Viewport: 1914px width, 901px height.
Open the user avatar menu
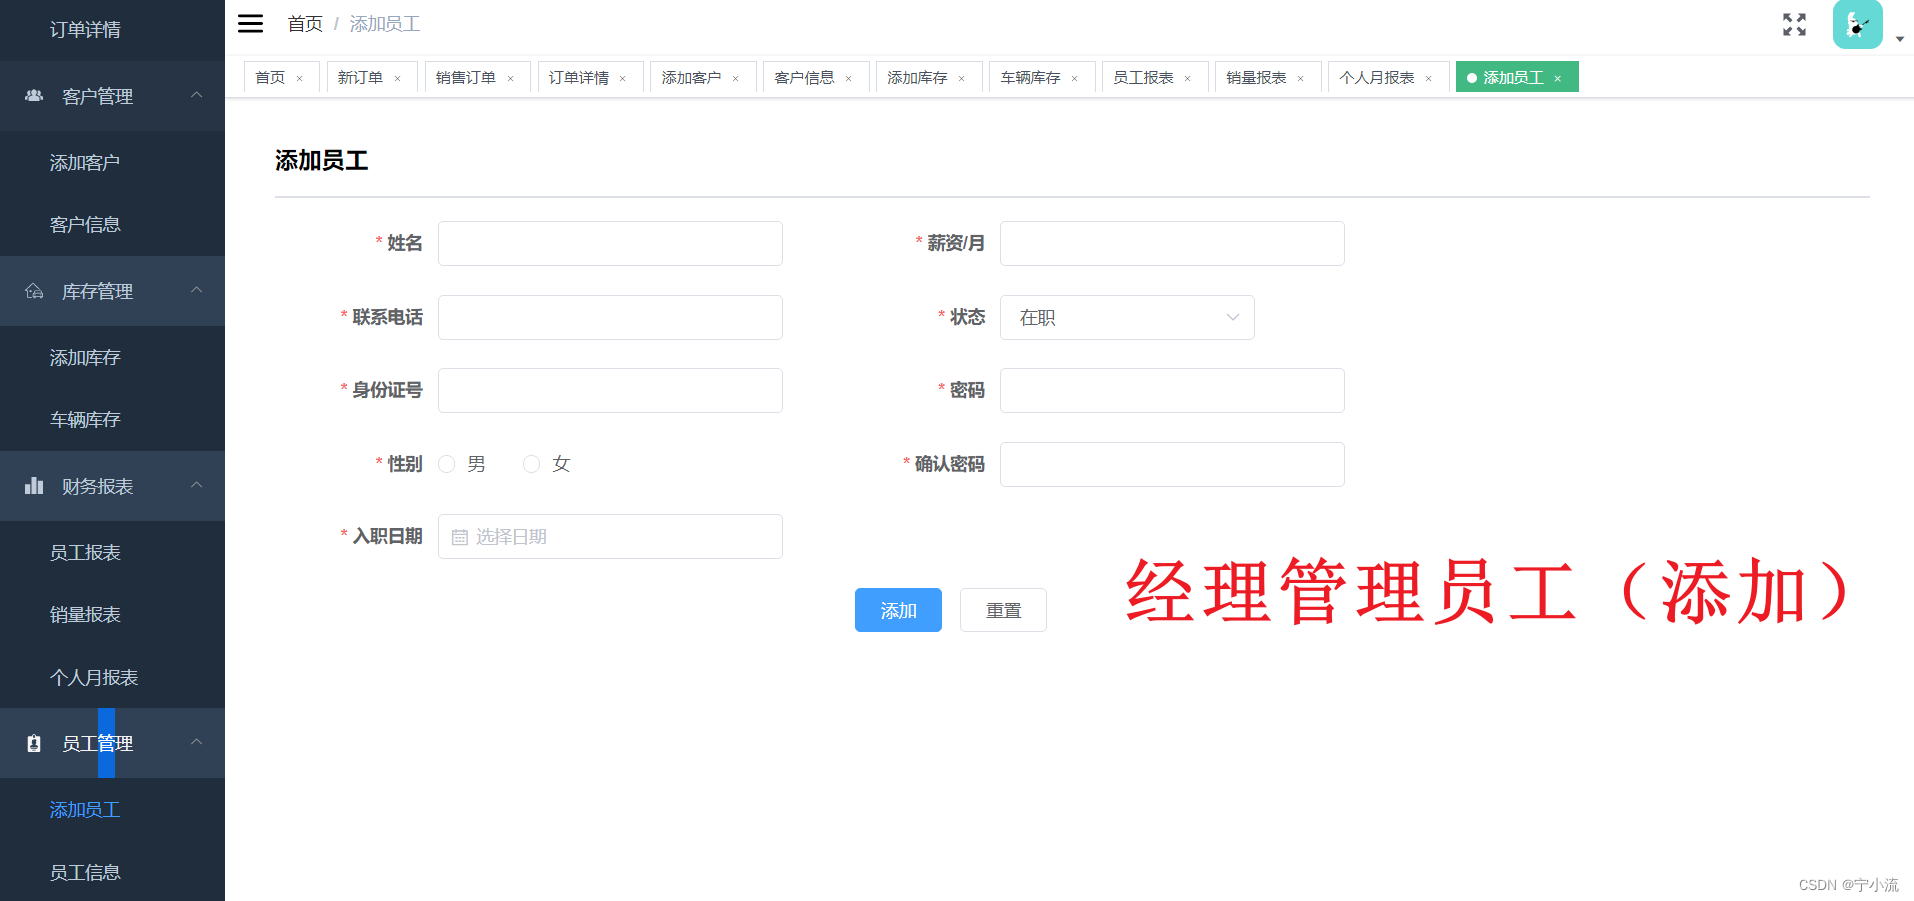pyautogui.click(x=1857, y=24)
